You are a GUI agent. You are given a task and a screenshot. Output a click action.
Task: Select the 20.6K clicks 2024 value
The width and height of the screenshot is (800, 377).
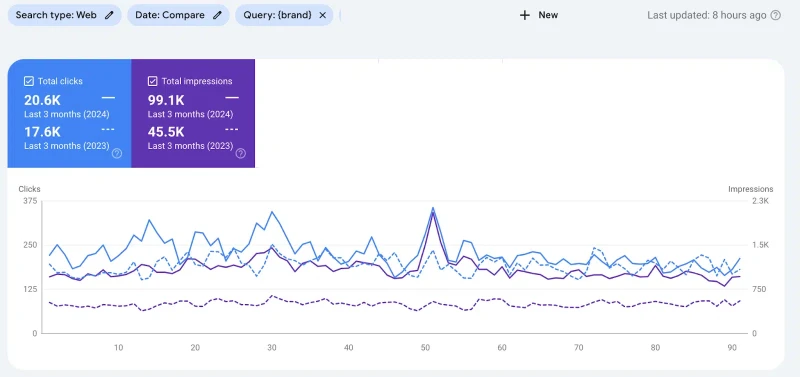pyautogui.click(x=42, y=100)
